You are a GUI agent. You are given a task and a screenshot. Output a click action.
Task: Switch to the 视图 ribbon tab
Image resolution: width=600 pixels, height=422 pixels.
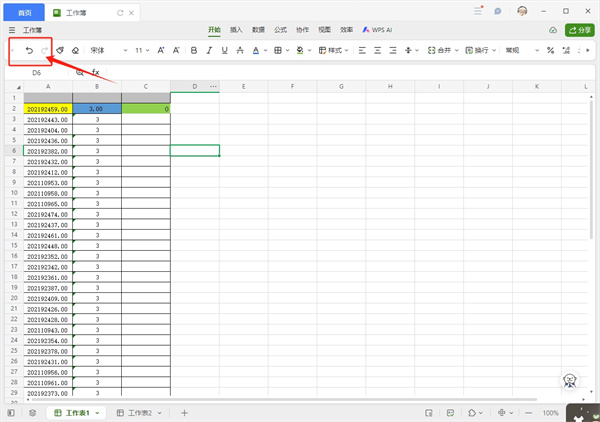click(324, 30)
